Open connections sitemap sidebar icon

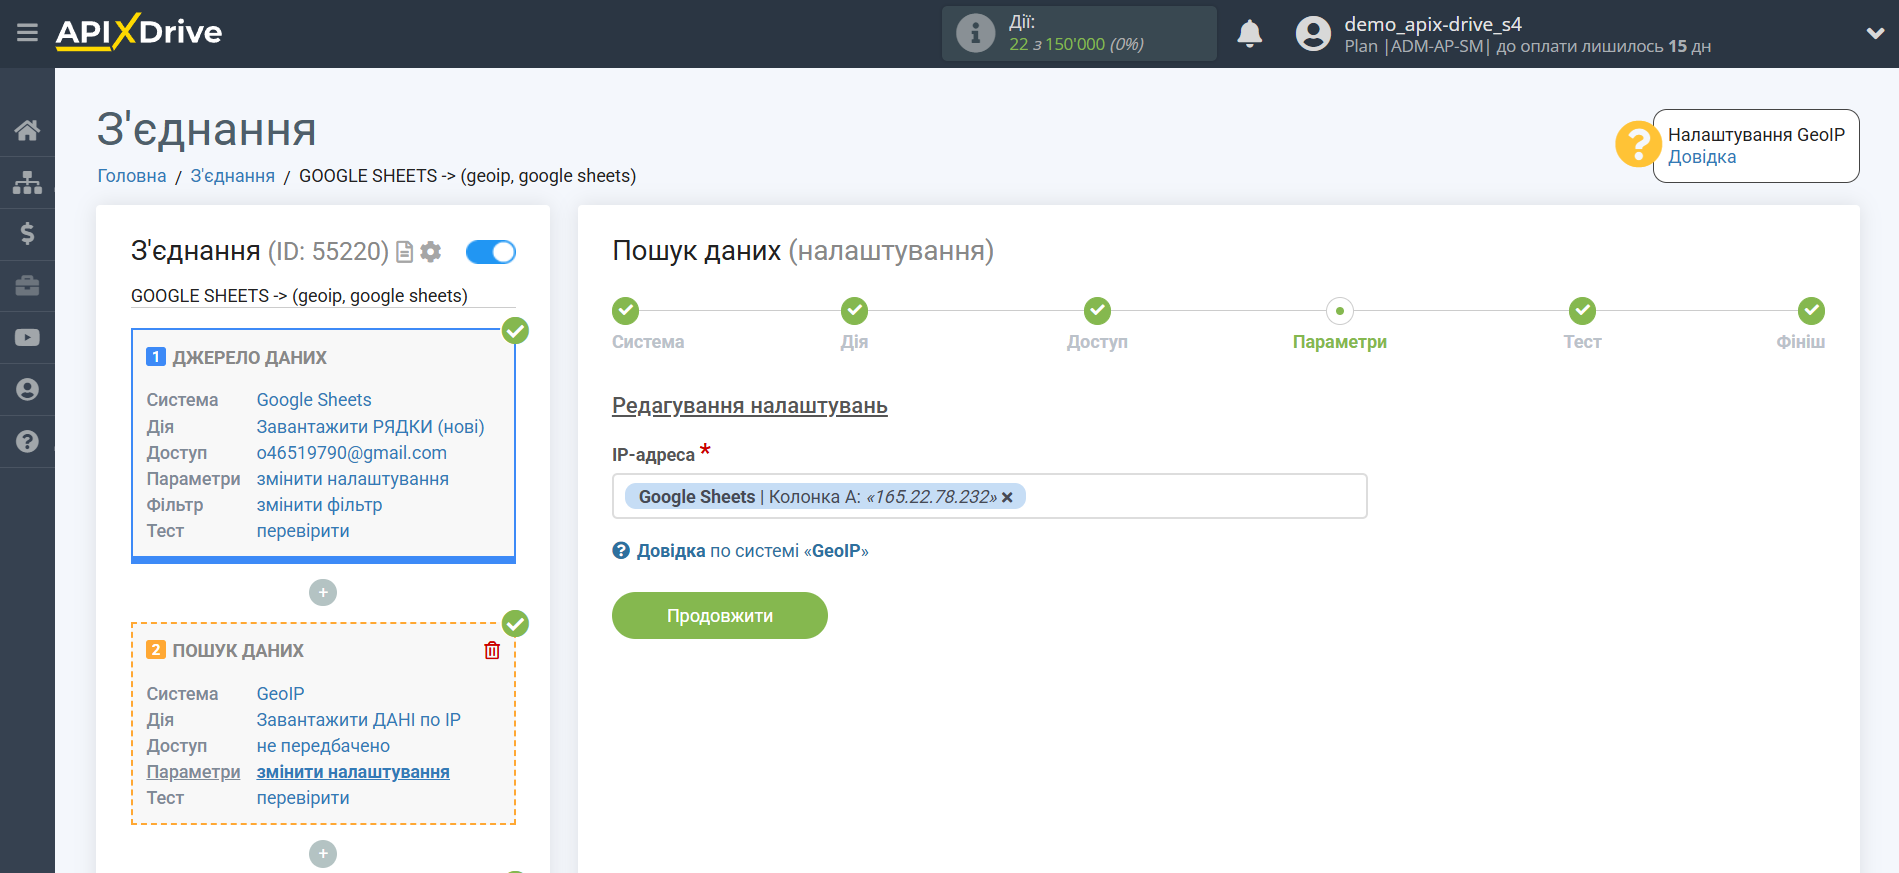[27, 182]
